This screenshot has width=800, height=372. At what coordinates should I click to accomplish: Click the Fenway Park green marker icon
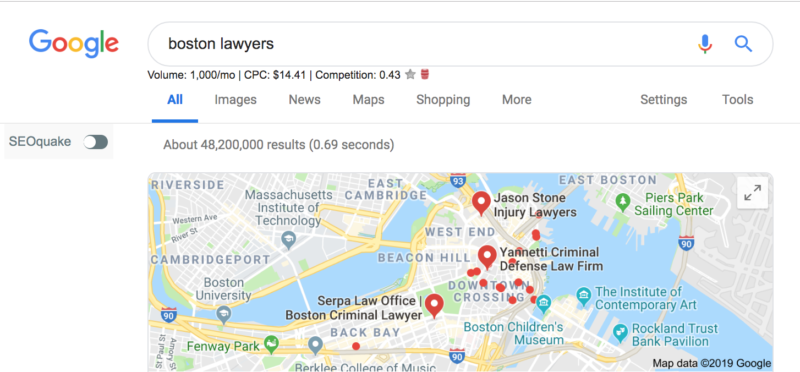tap(271, 345)
